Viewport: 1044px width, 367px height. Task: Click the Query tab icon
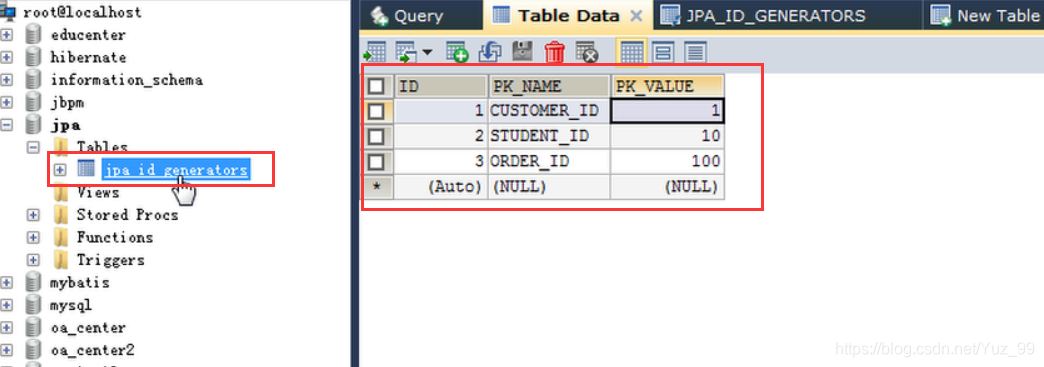coord(380,16)
